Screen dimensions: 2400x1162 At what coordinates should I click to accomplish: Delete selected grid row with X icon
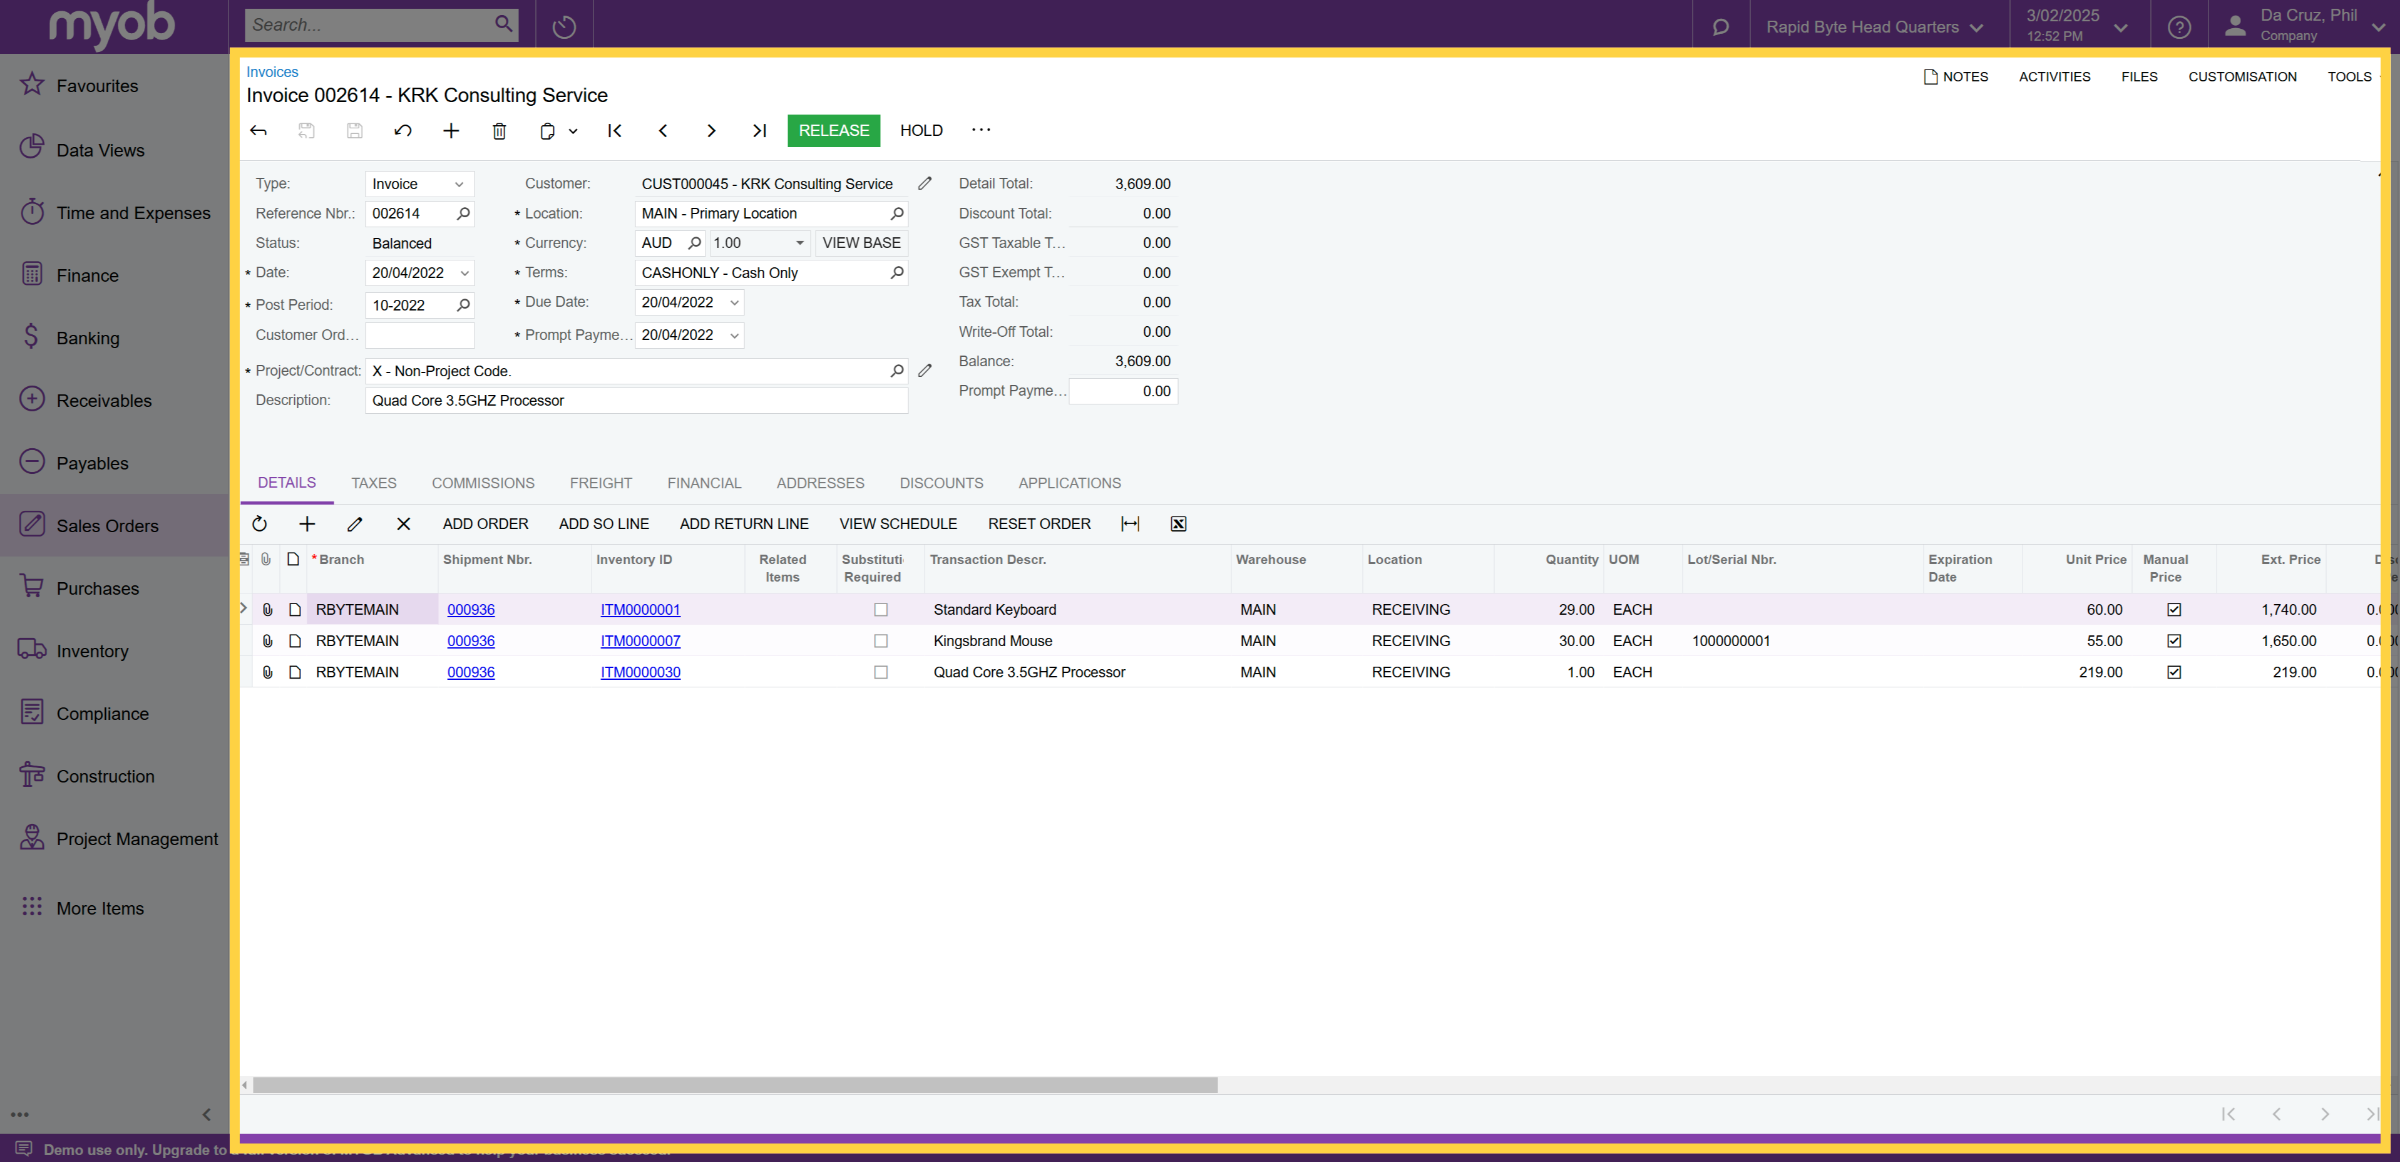click(403, 524)
